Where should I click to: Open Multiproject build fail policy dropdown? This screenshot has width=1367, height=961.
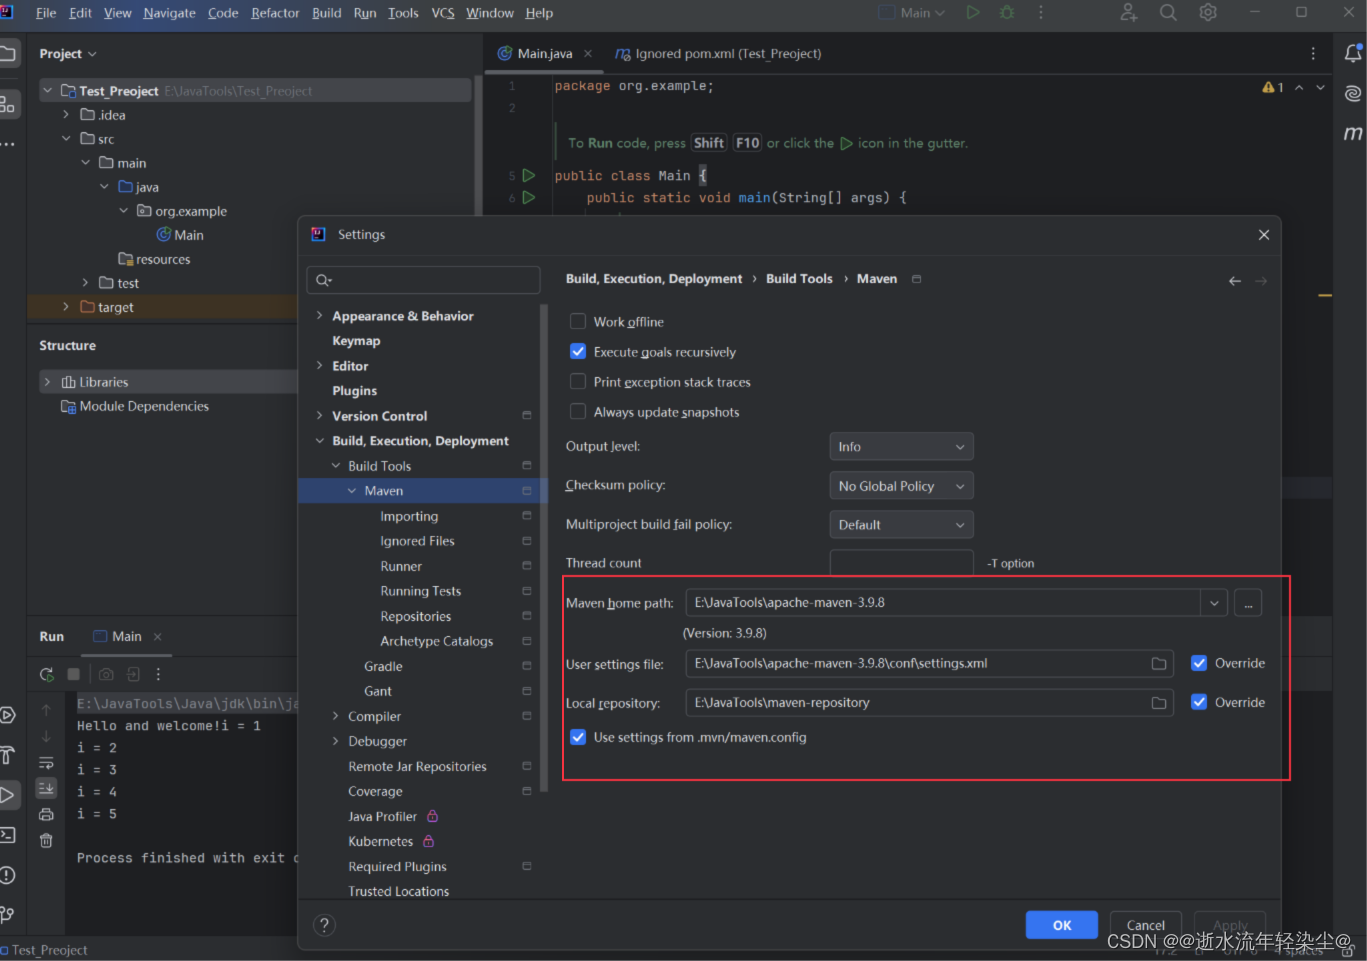click(x=901, y=525)
